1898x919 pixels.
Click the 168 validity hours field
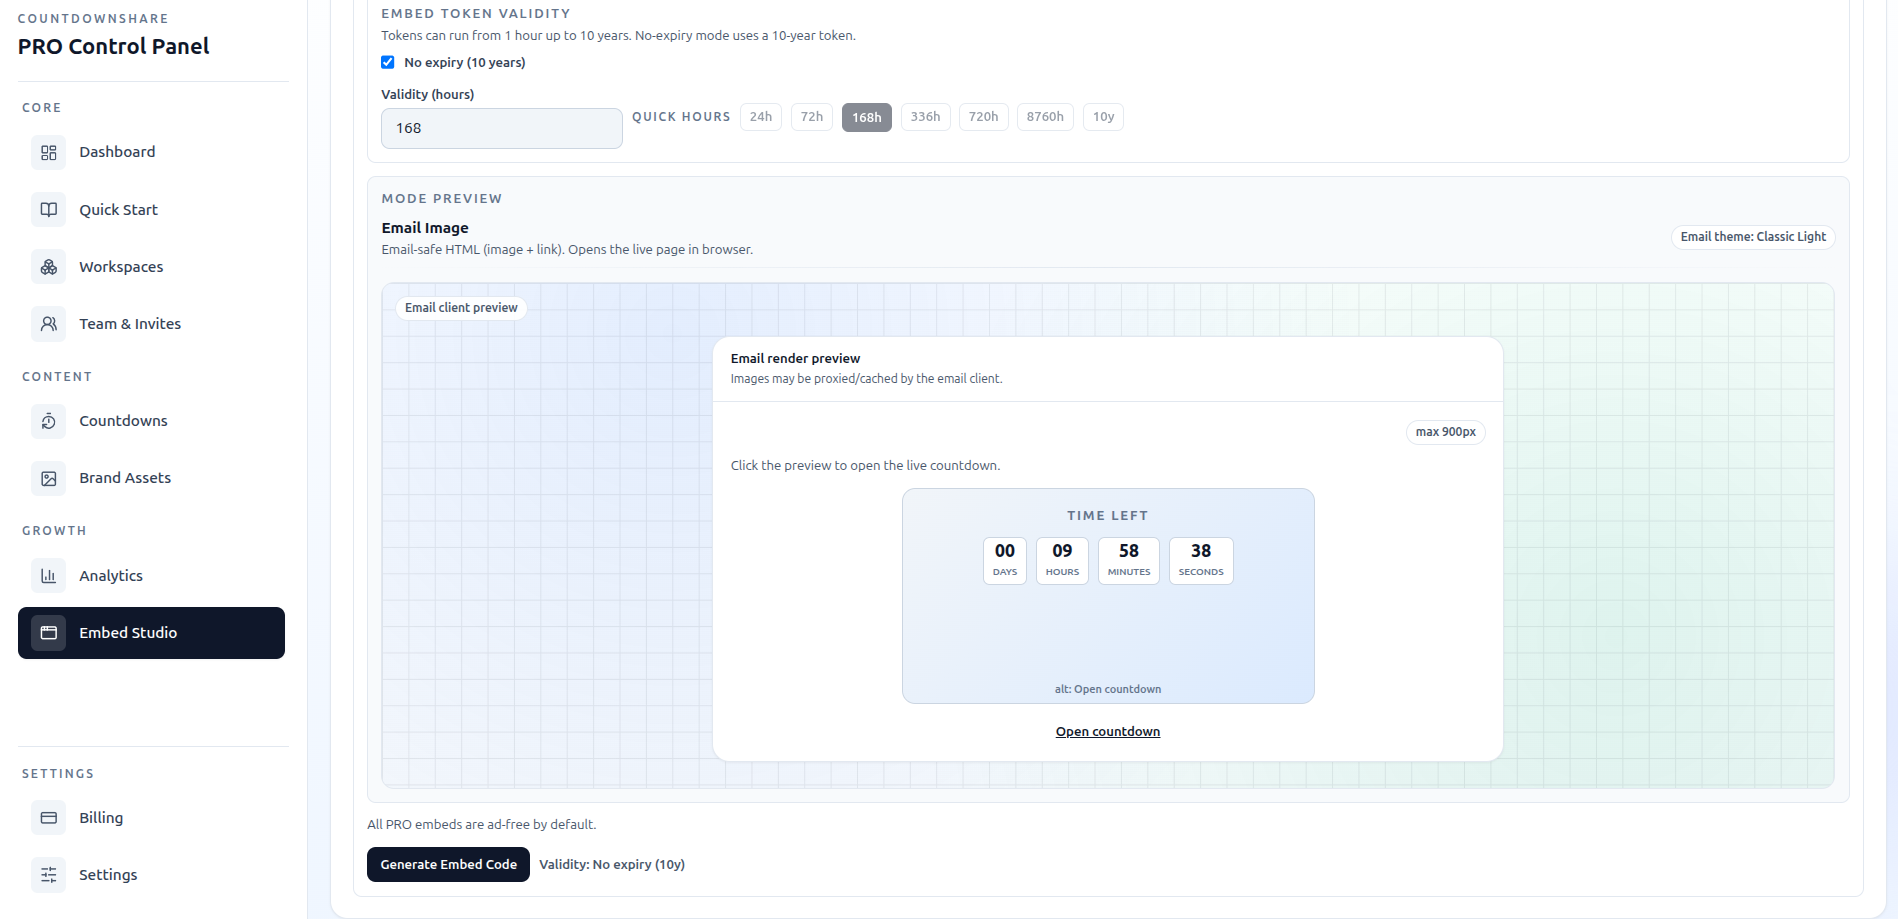[501, 128]
